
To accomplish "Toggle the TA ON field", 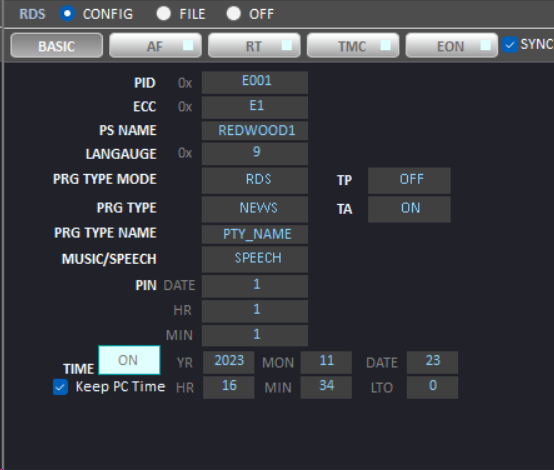I will (409, 209).
